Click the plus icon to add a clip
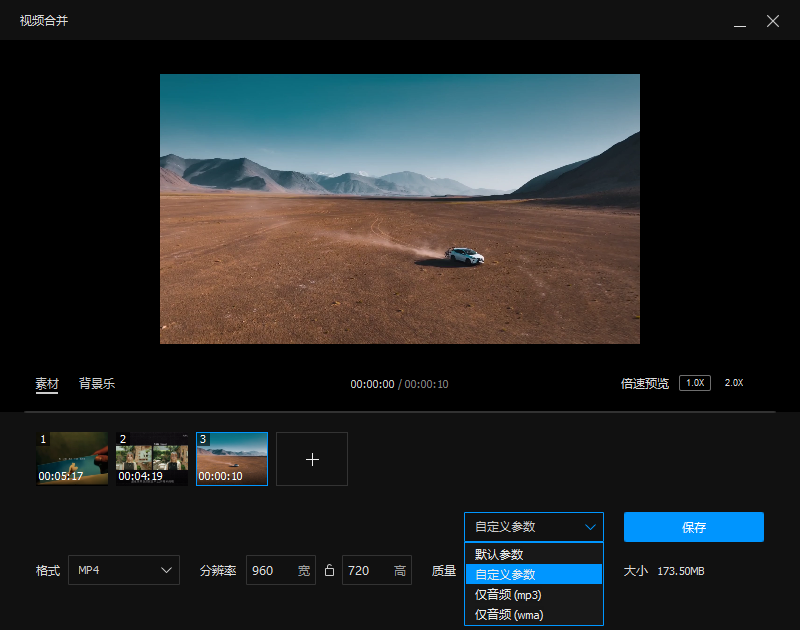This screenshot has height=630, width=800. pos(312,459)
